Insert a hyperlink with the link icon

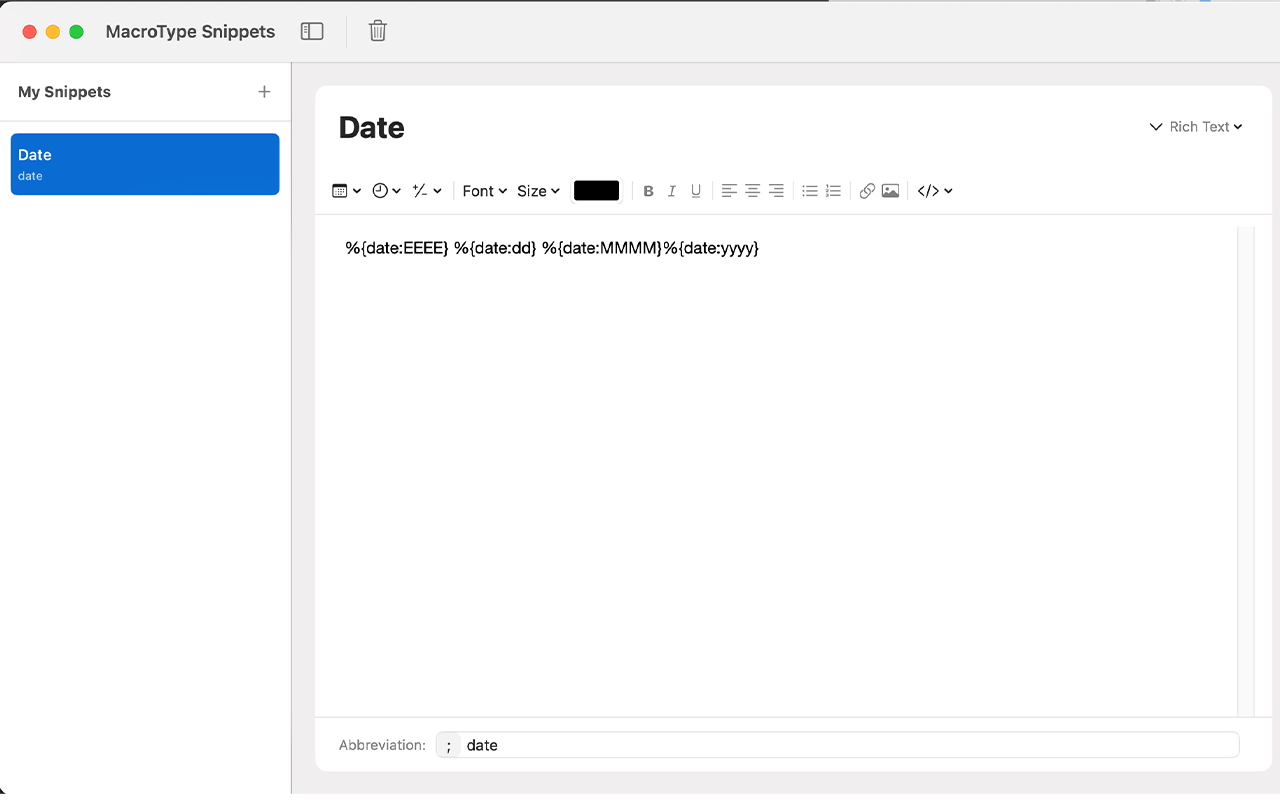867,190
